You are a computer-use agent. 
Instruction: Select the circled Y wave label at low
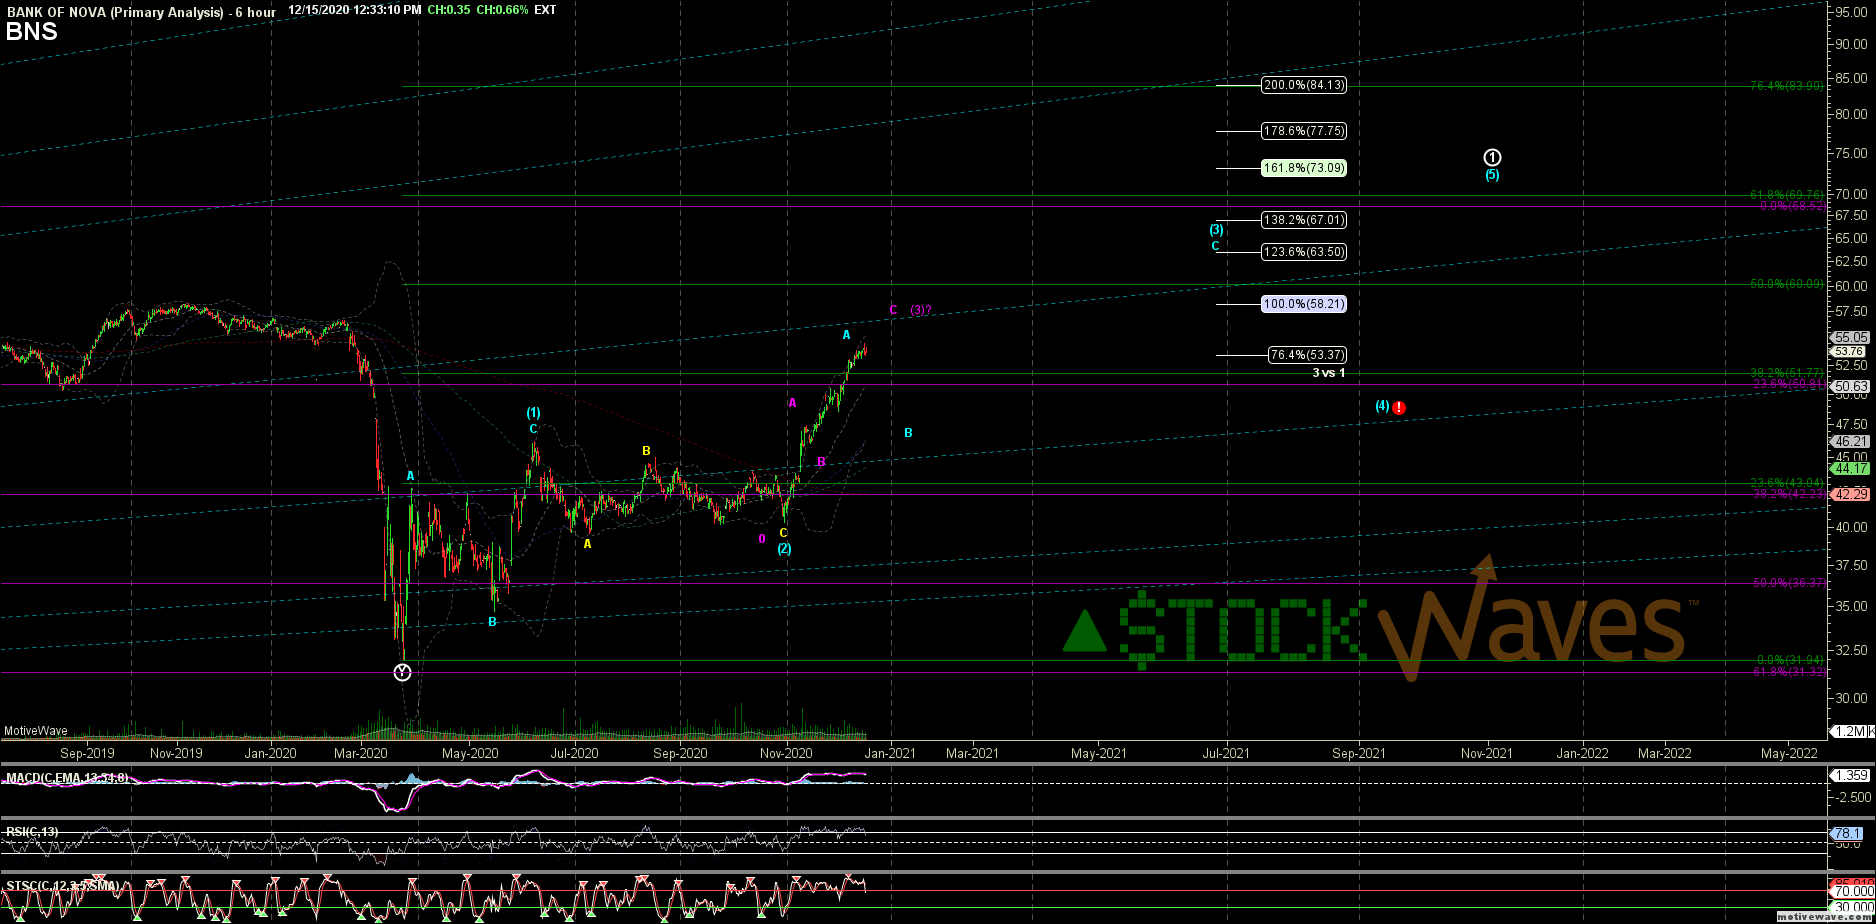(402, 673)
